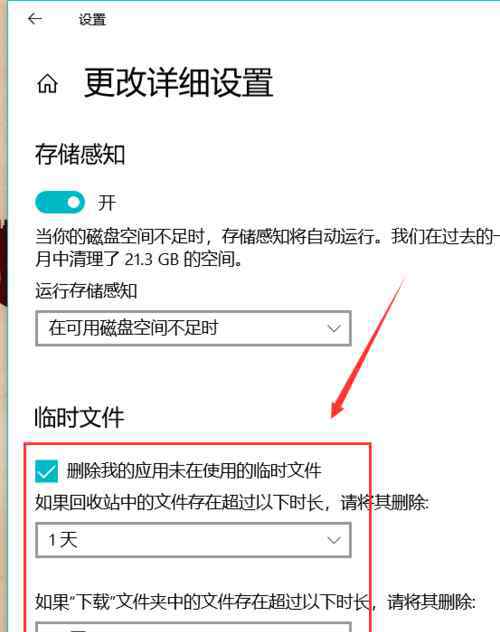The width and height of the screenshot is (500, 632).
Task: Click the 设置 window title text
Action: [92, 19]
